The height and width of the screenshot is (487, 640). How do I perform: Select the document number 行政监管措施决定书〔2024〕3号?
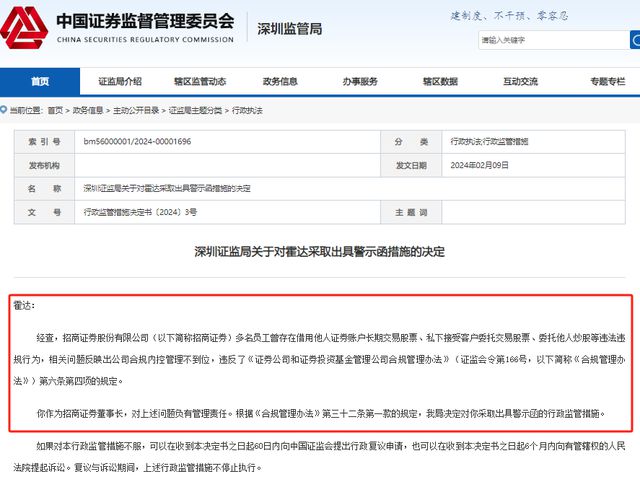coord(140,212)
